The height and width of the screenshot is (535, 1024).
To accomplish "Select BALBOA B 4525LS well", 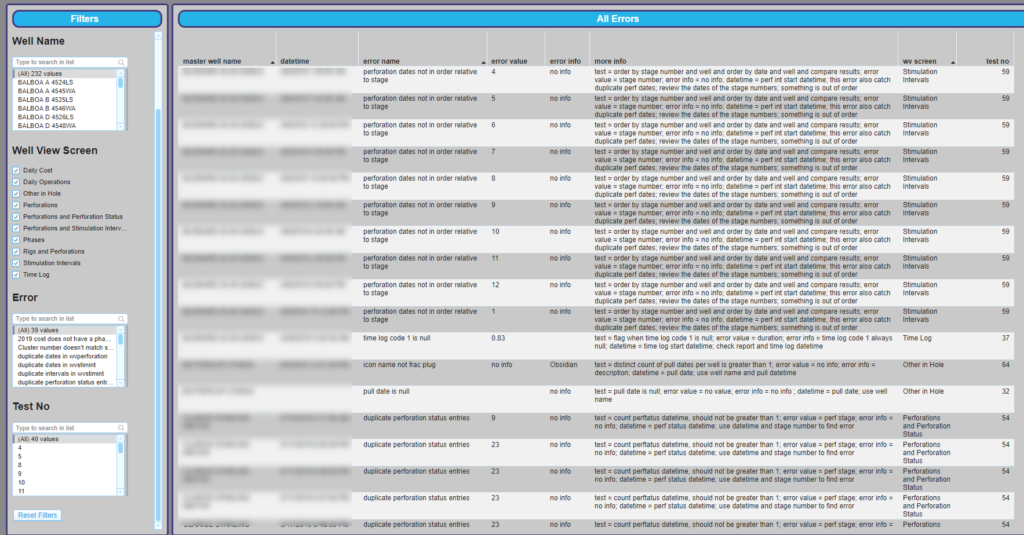I will coord(65,100).
